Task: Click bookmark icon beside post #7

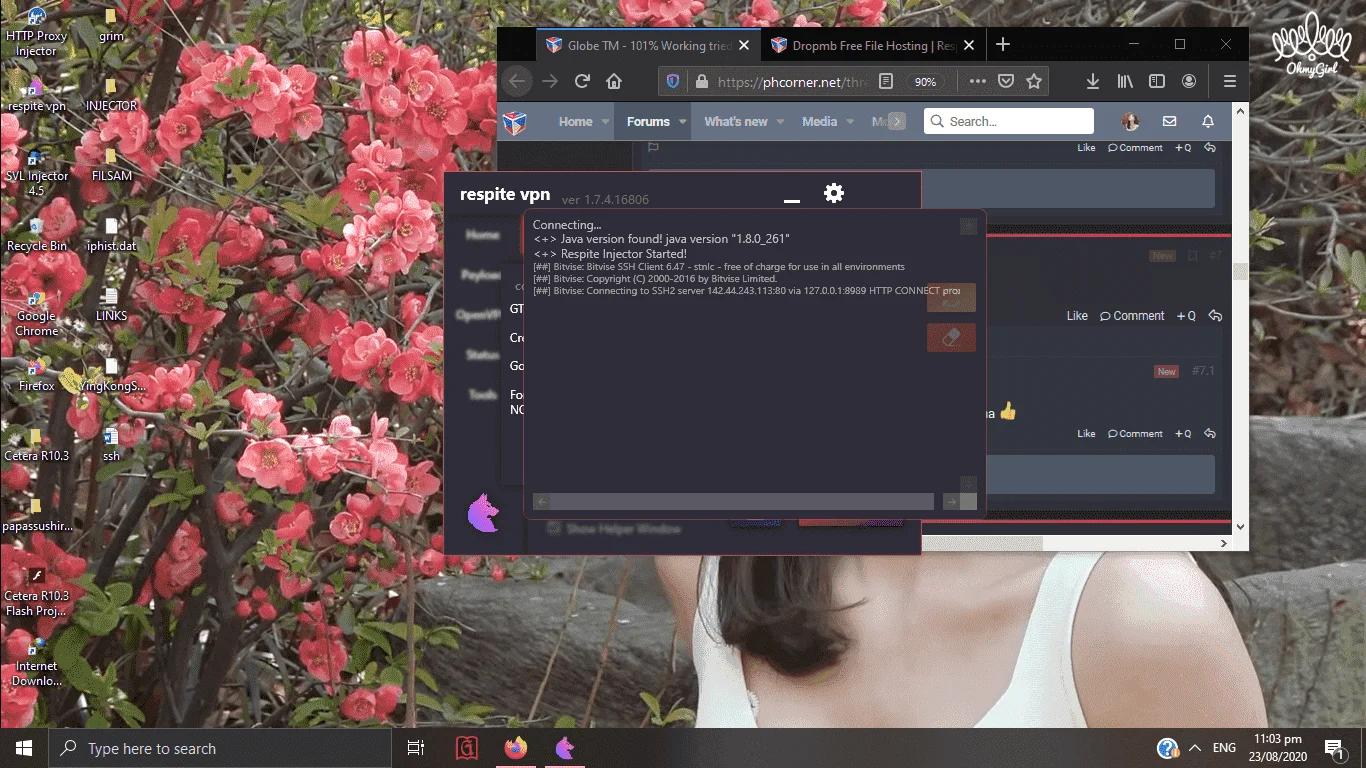Action: pos(1192,256)
